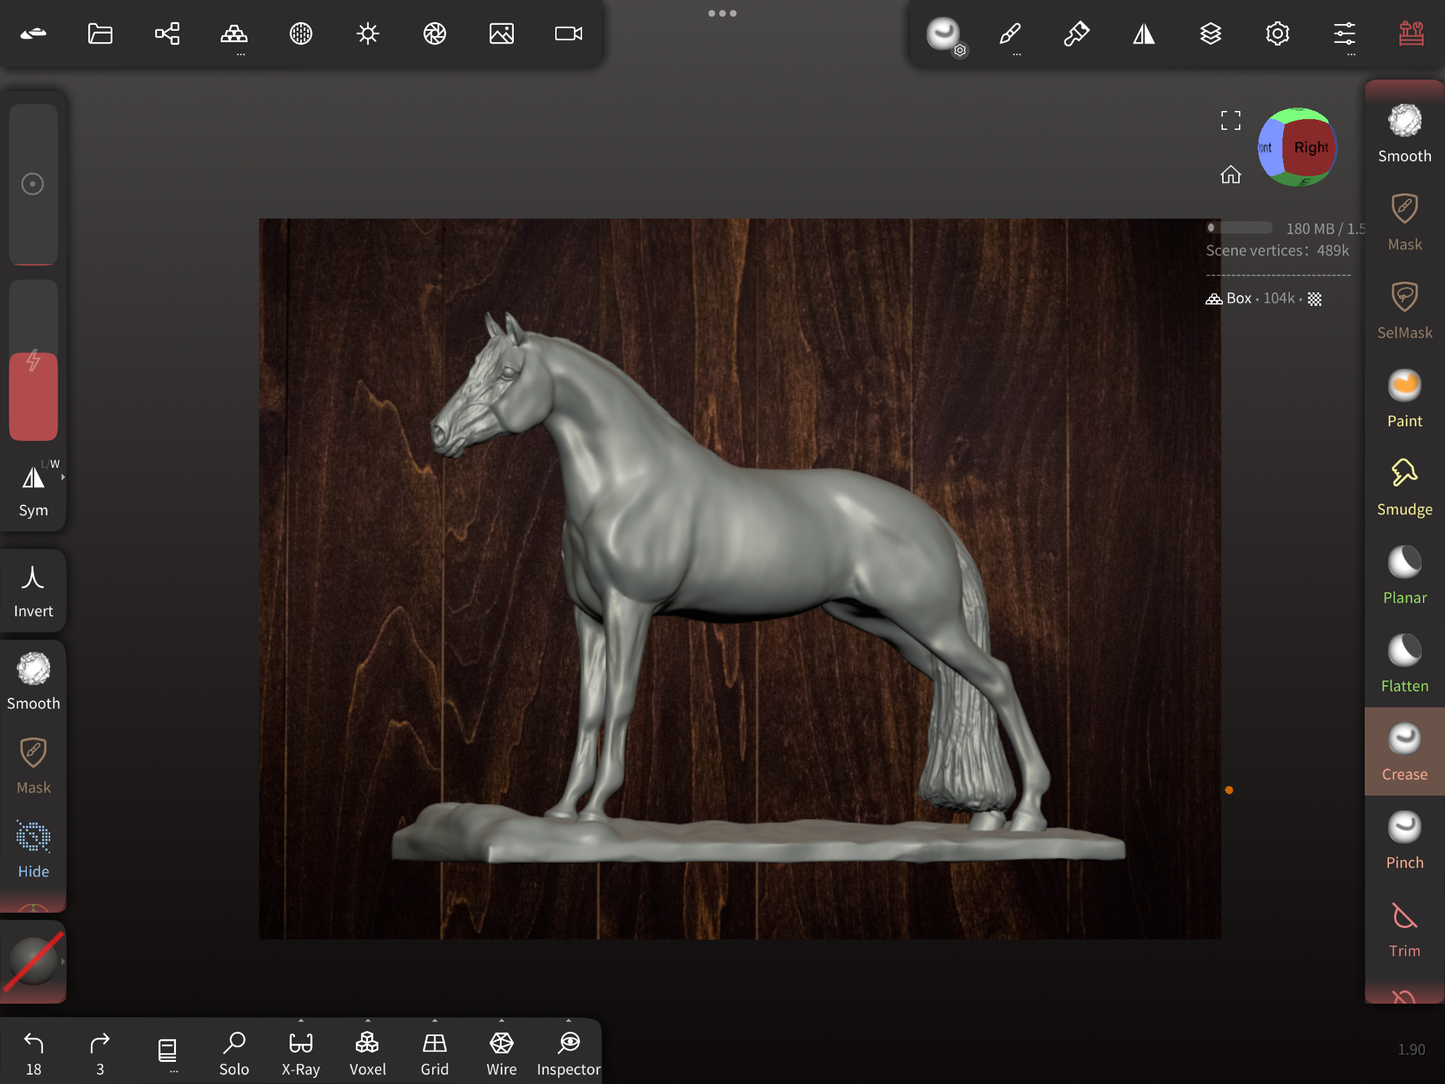Open the lighting settings sun icon
The width and height of the screenshot is (1445, 1084).
[x=368, y=34]
